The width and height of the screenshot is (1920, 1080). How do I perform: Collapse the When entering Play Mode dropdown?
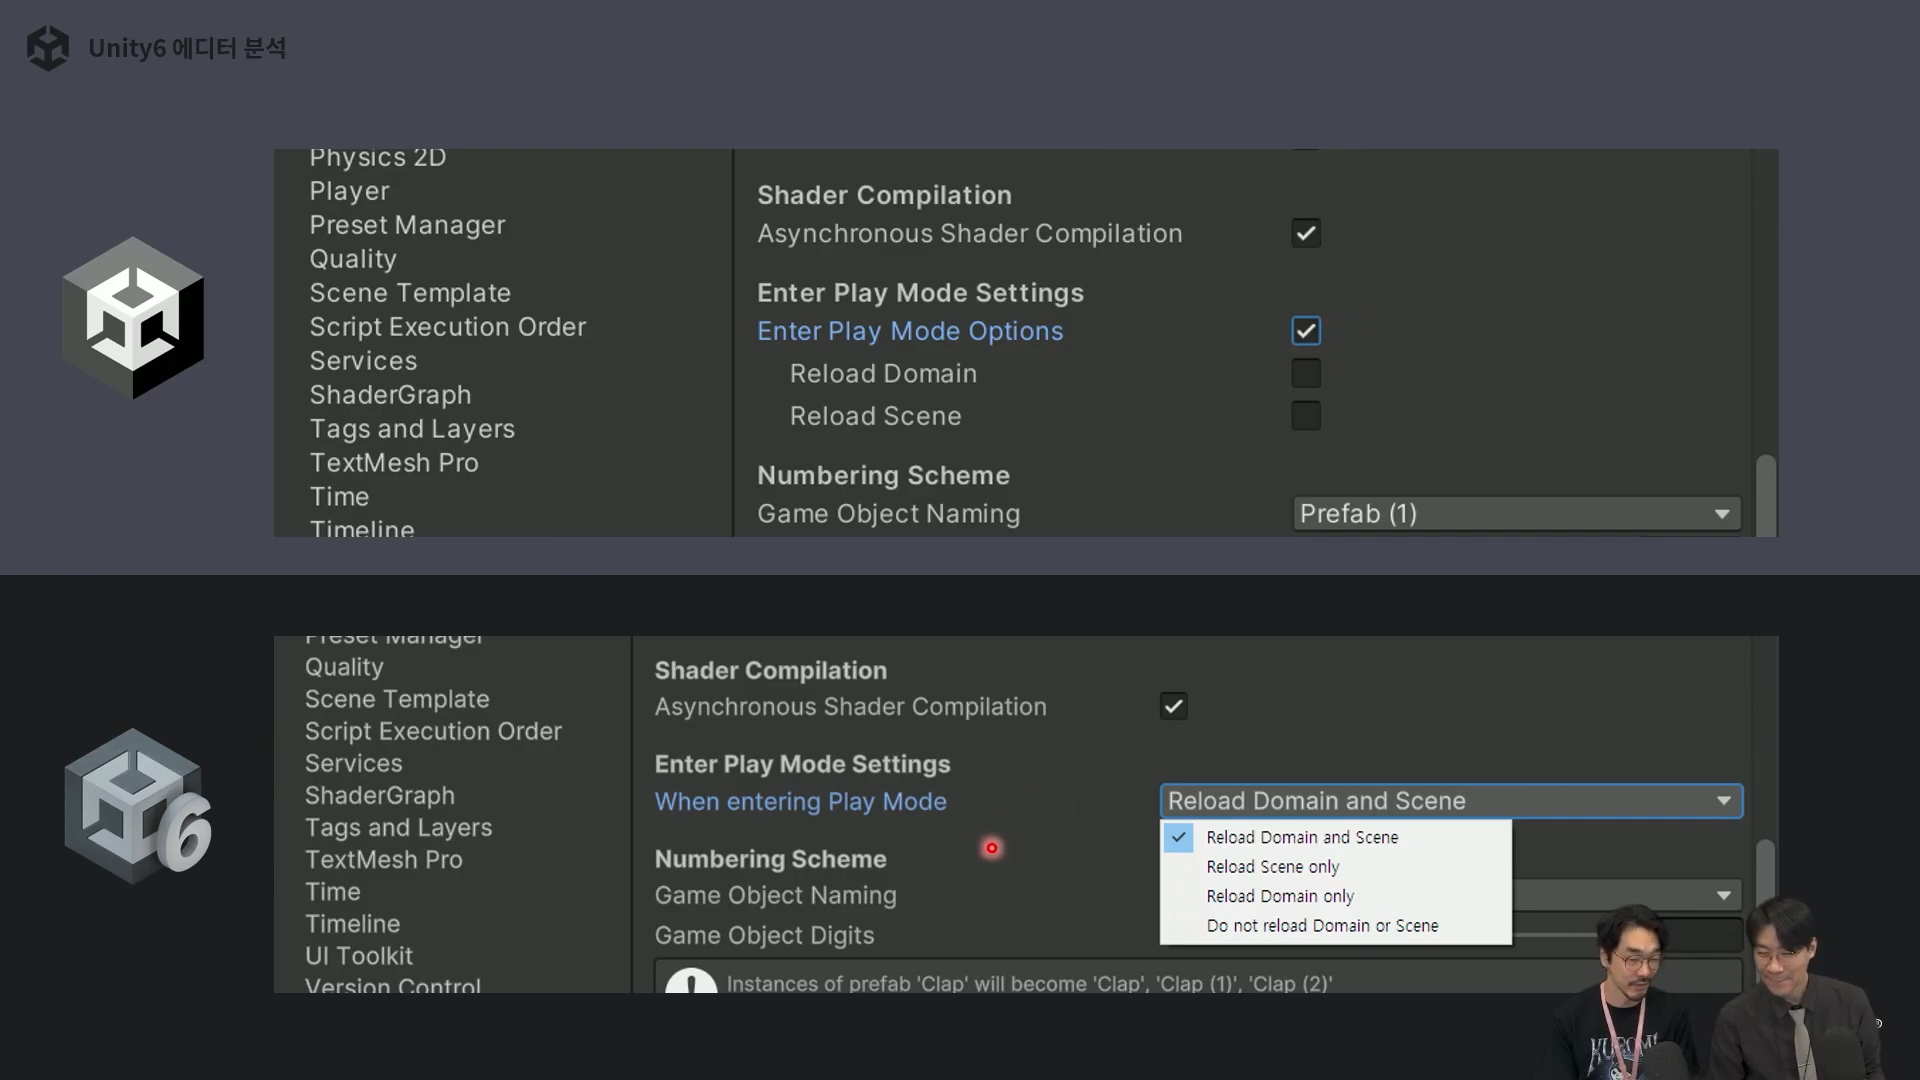[x=1450, y=801]
